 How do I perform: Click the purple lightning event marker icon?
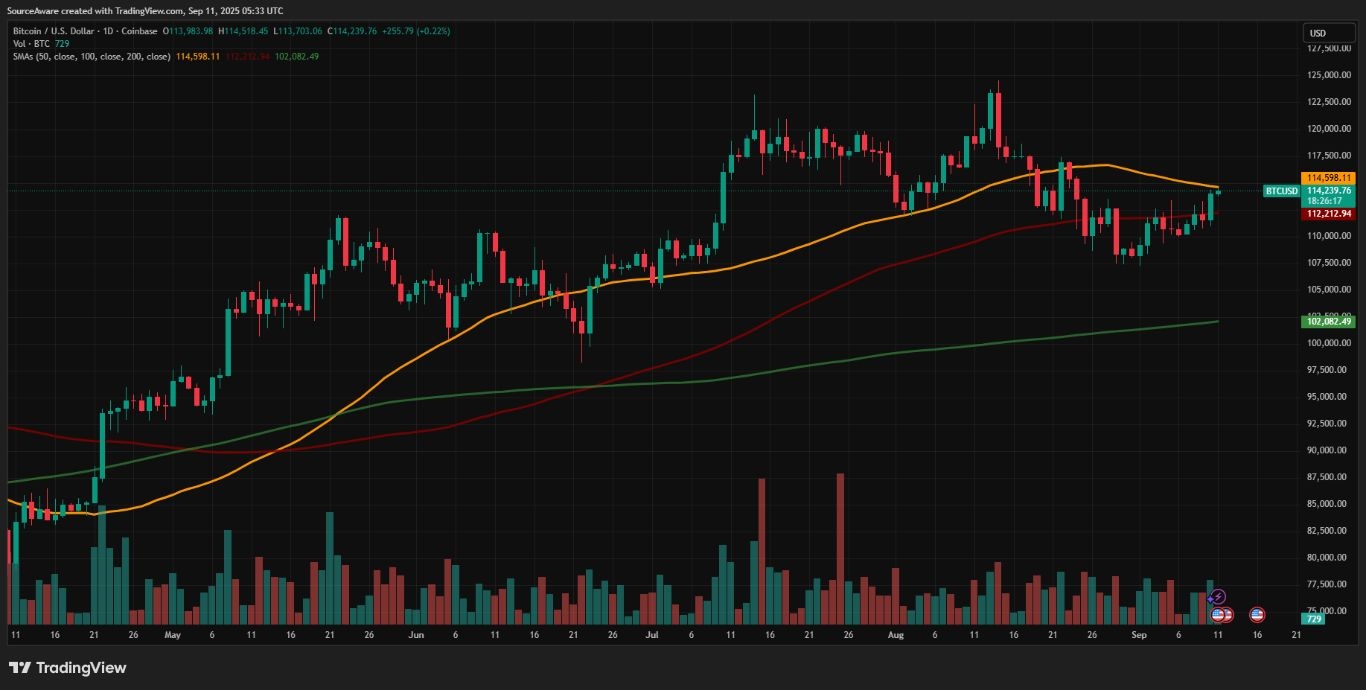(x=1218, y=595)
